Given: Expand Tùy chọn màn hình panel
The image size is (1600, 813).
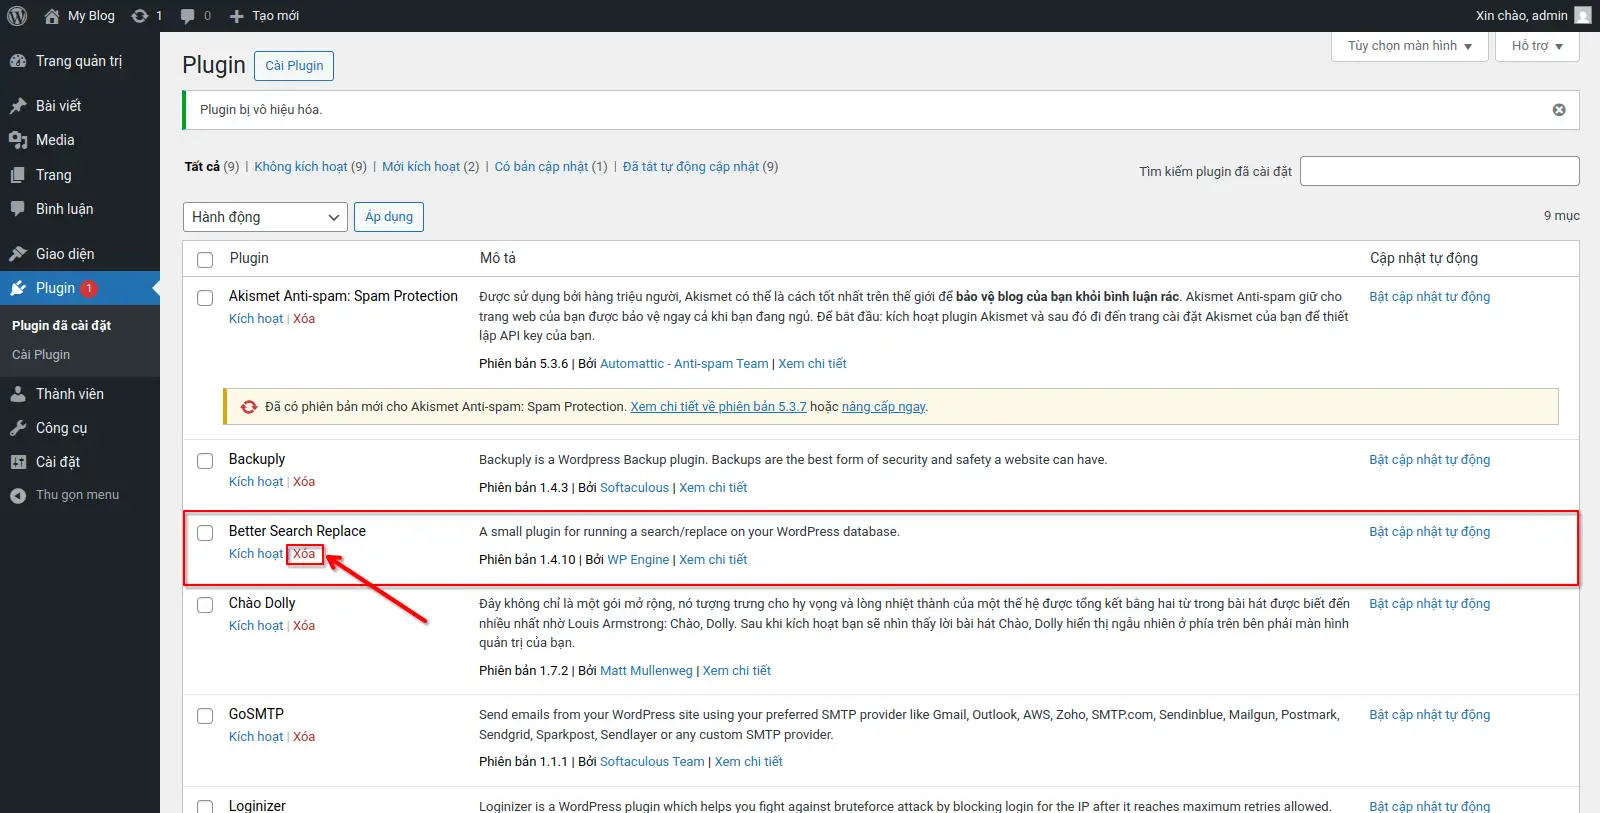Looking at the screenshot, I should (1410, 46).
